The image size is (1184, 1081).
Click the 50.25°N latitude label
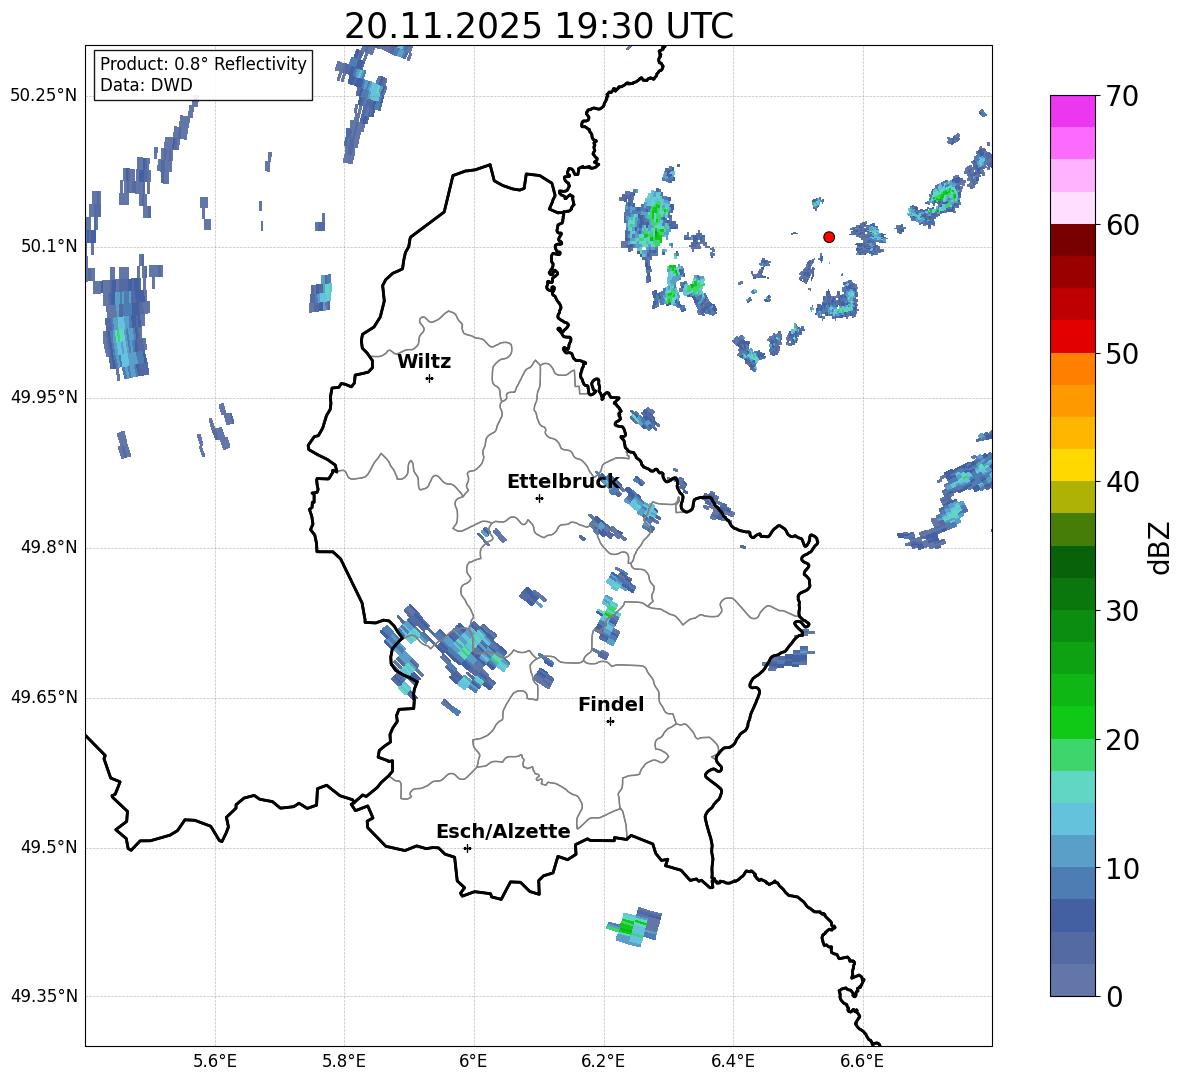44,96
